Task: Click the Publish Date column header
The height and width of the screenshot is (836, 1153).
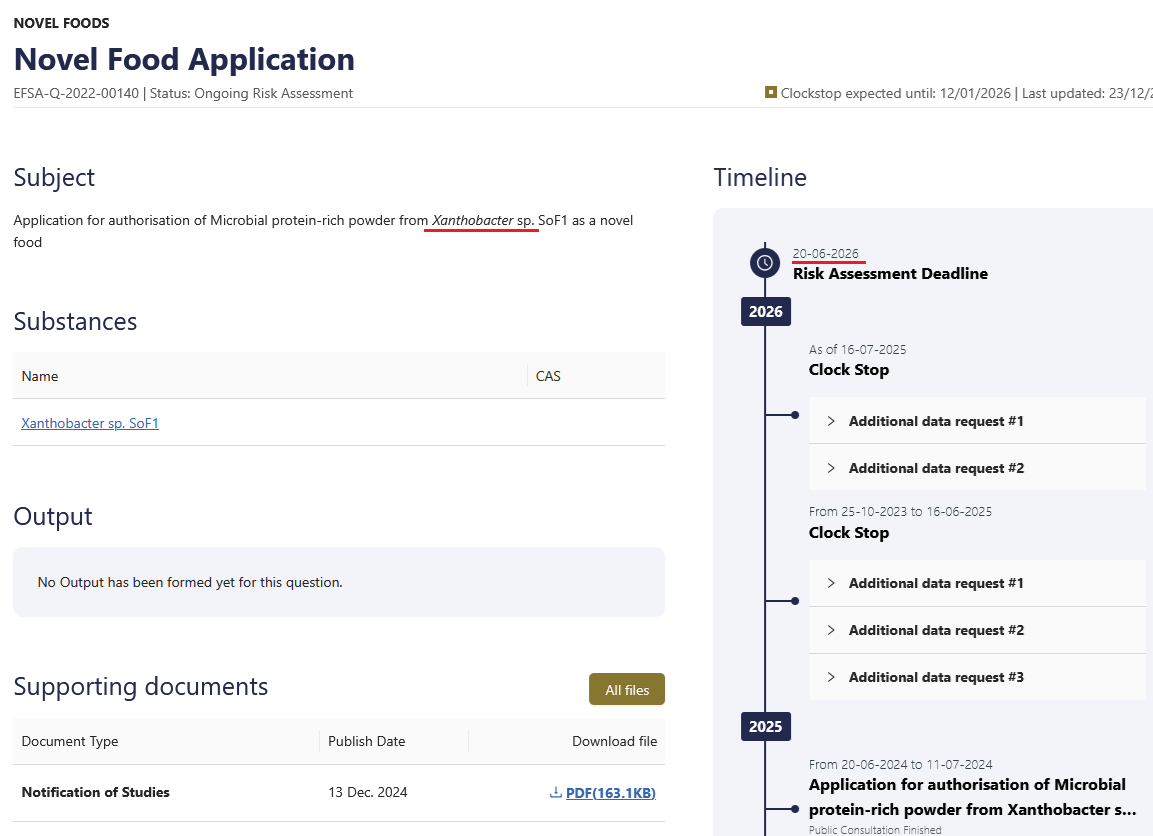Action: pyautogui.click(x=366, y=741)
